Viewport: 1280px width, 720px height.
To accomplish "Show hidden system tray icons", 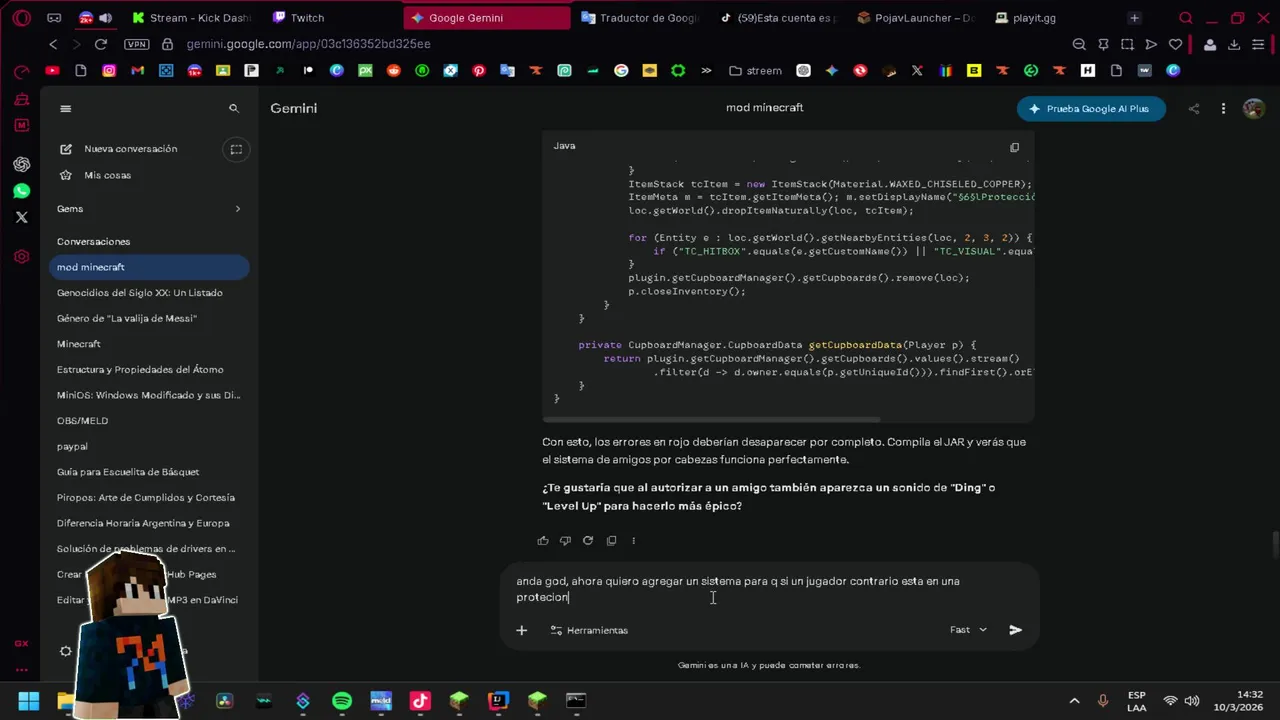I will (x=1074, y=701).
